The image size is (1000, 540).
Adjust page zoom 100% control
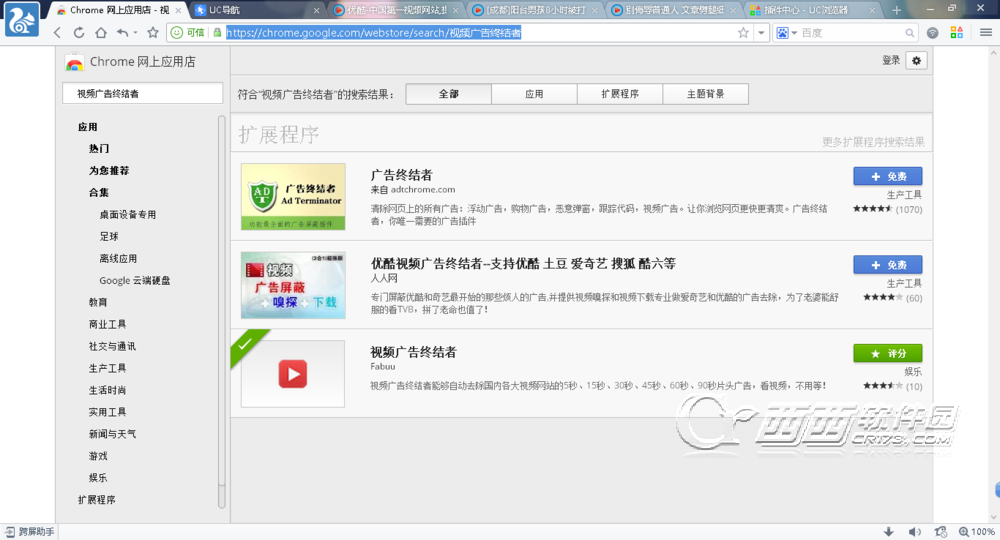[977, 531]
